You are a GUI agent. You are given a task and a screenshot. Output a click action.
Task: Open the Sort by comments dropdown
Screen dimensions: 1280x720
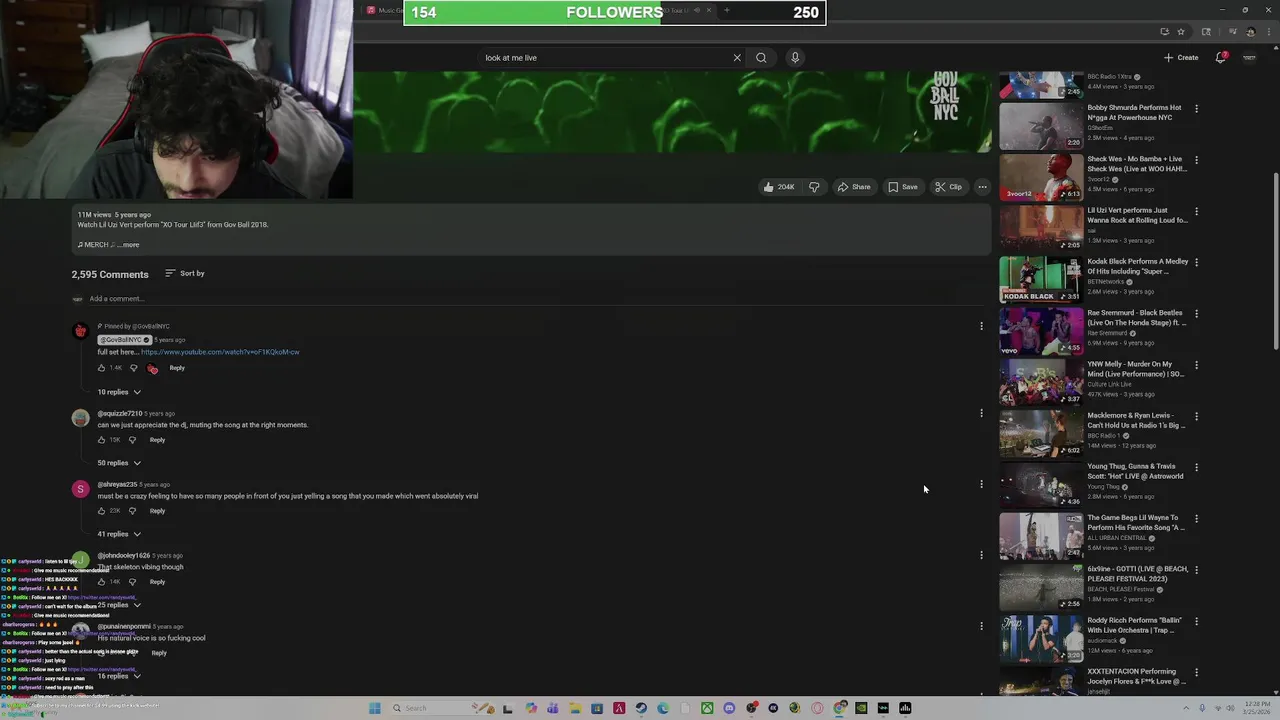(x=185, y=273)
